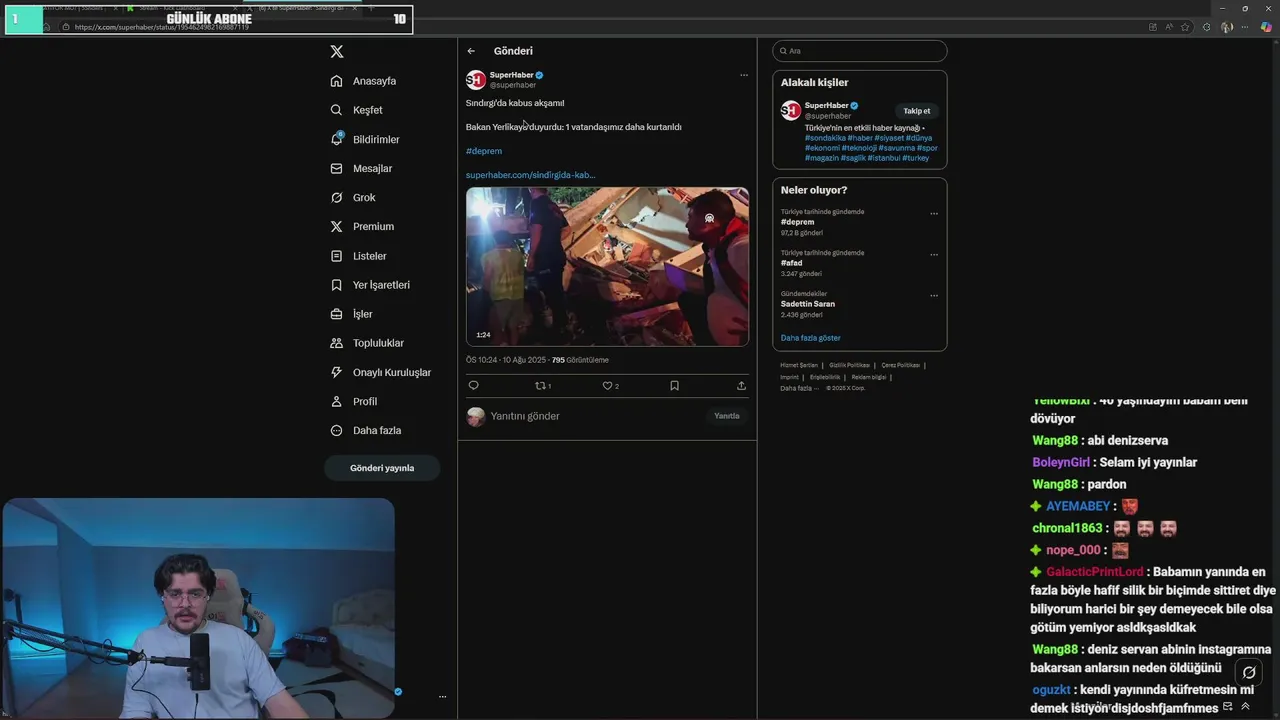Open the Sadettin Saran trend
Image resolution: width=1280 pixels, height=720 pixels.
[x=808, y=304]
